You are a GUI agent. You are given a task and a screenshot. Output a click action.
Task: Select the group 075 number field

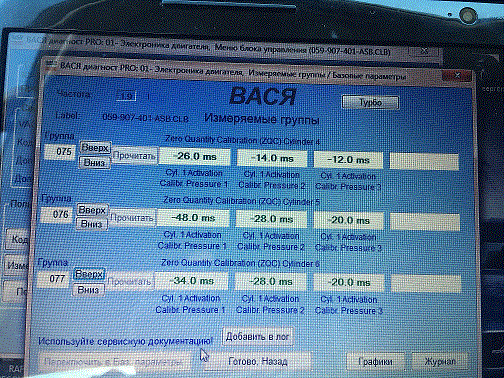point(60,152)
